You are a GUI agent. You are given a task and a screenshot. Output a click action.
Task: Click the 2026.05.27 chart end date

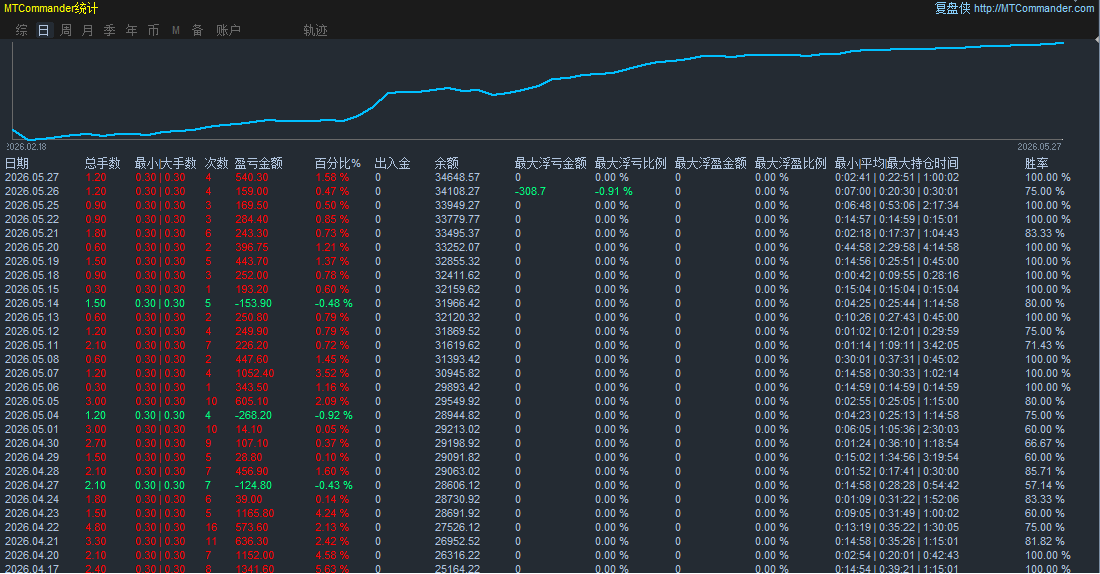1039,147
